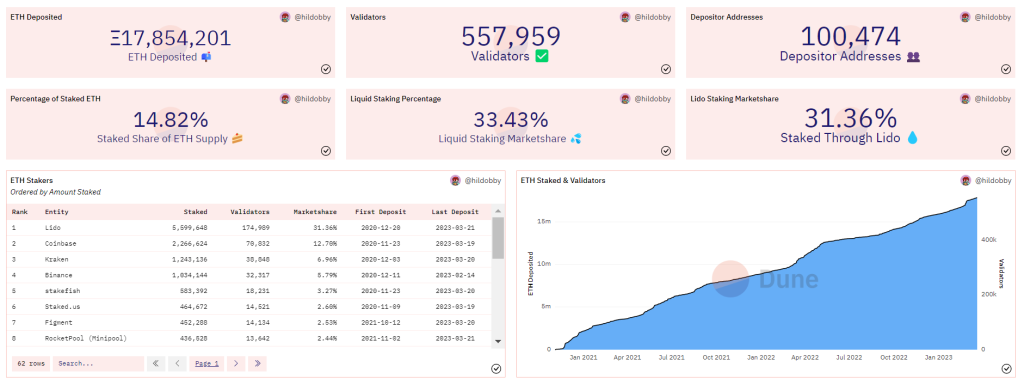Screen dimensions: 1024x384
Task: Click the verified checkmark on Validators card
Action: pos(666,69)
